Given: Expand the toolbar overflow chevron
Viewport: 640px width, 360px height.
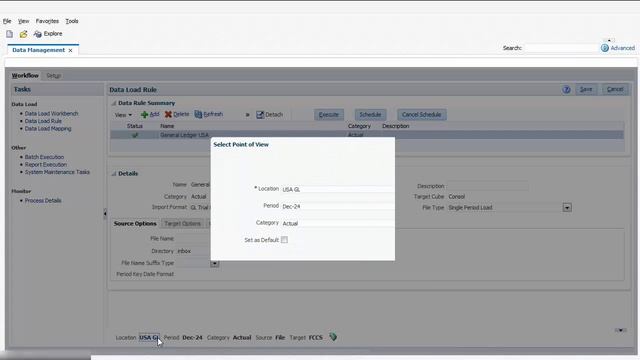Looking at the screenshot, I should [x=247, y=115].
